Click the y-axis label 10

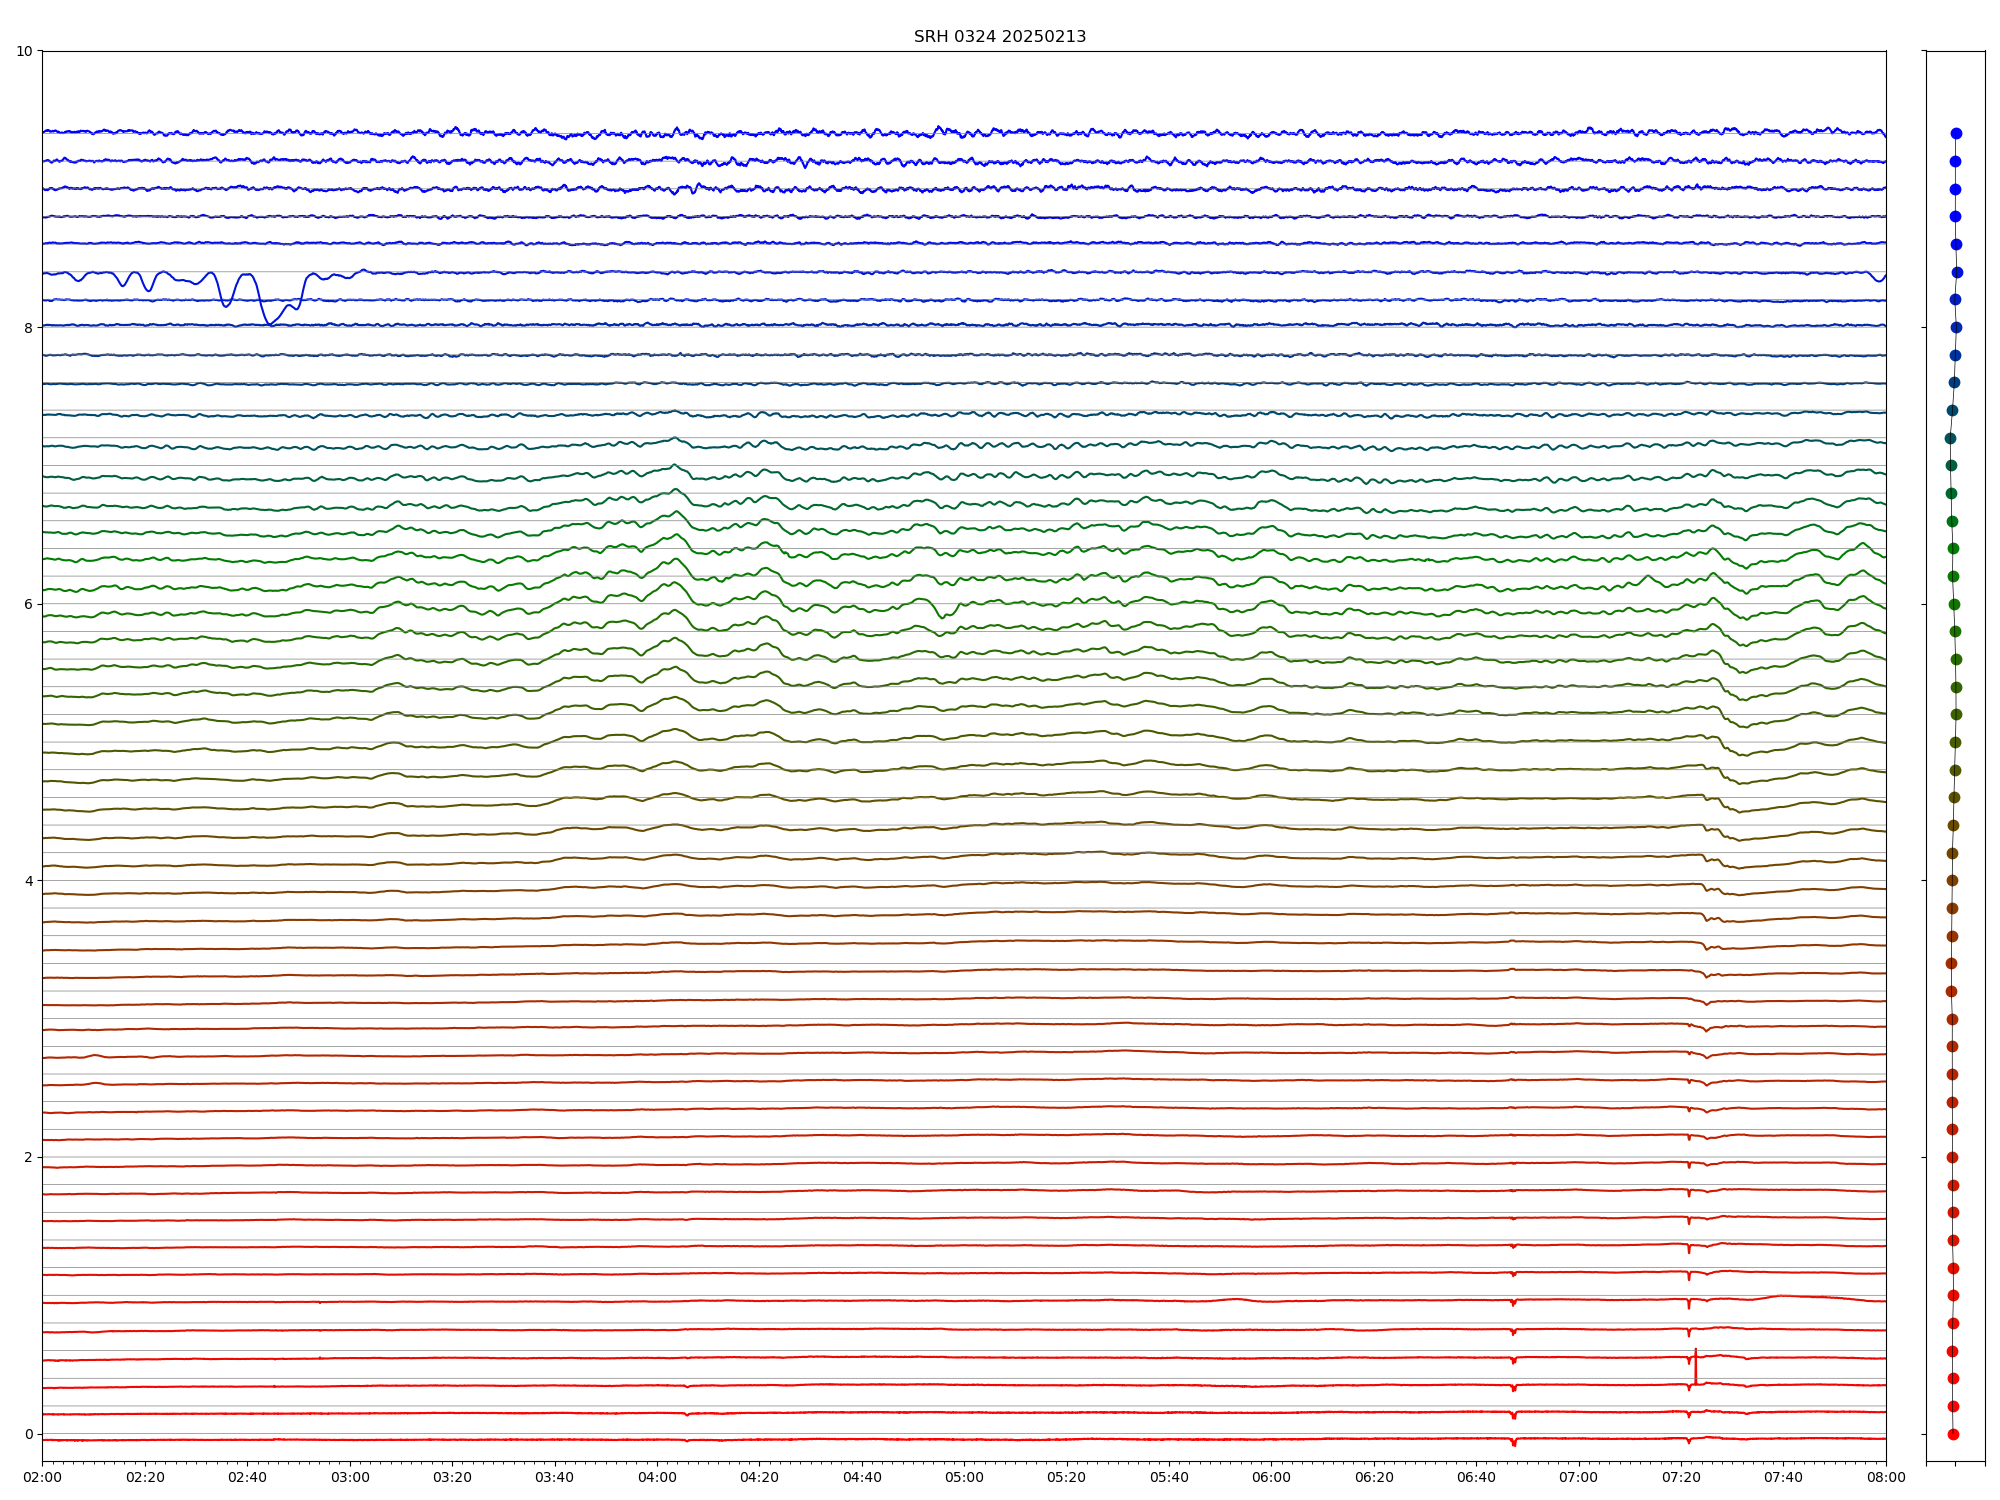(x=24, y=51)
